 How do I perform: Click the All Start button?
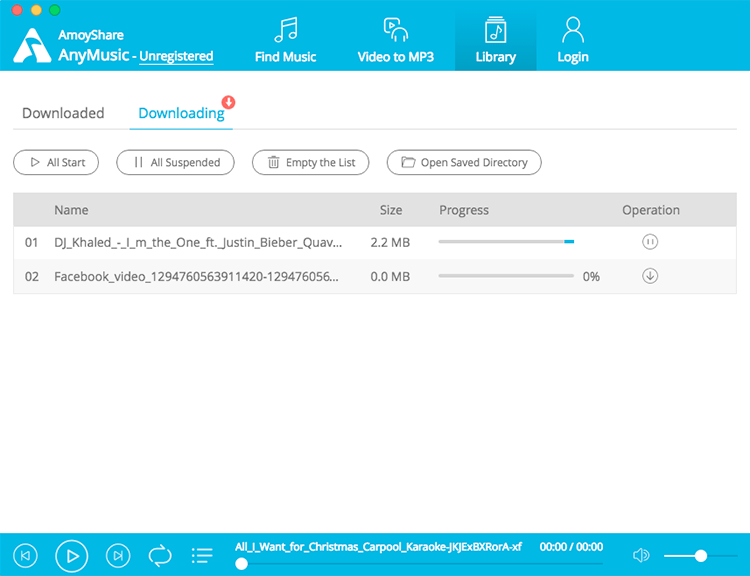coord(56,163)
